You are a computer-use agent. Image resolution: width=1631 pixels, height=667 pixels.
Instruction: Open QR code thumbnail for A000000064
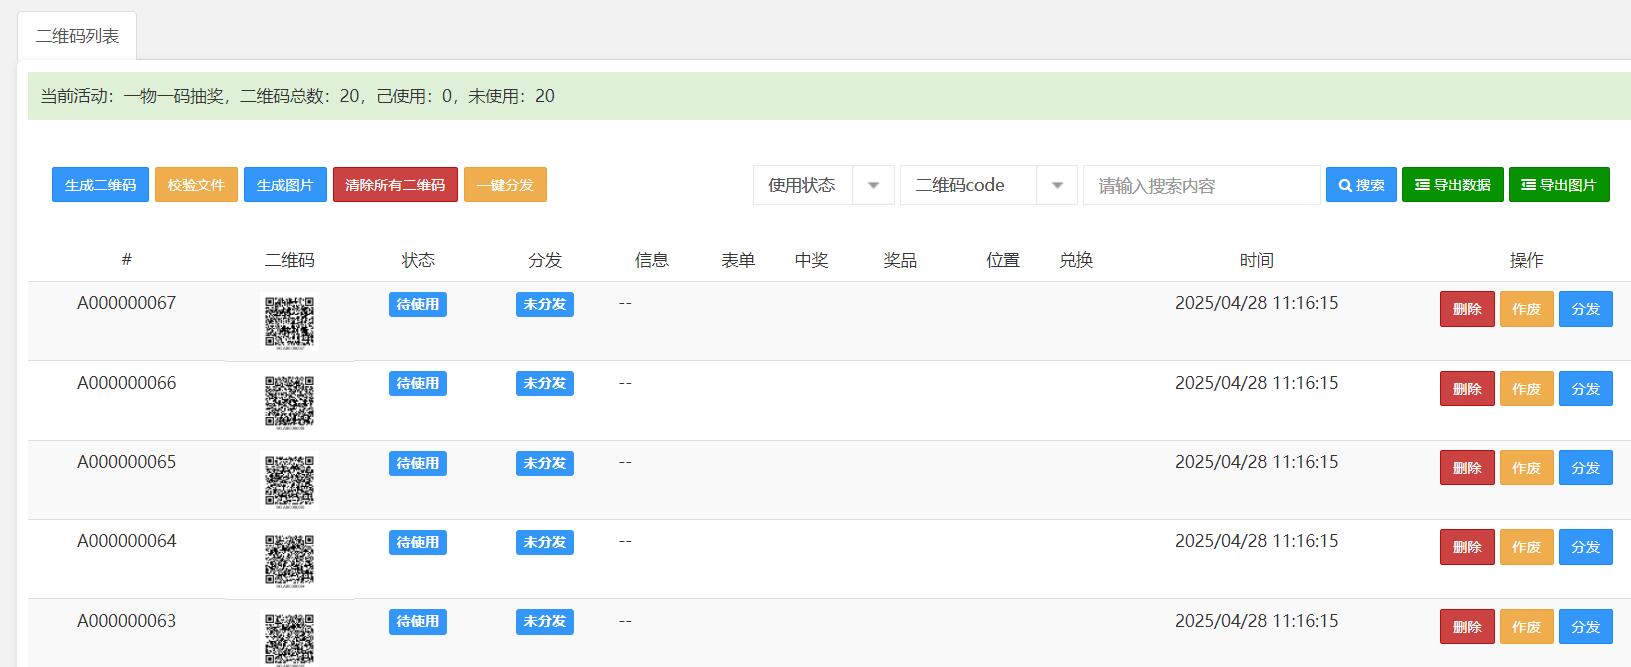click(x=289, y=559)
